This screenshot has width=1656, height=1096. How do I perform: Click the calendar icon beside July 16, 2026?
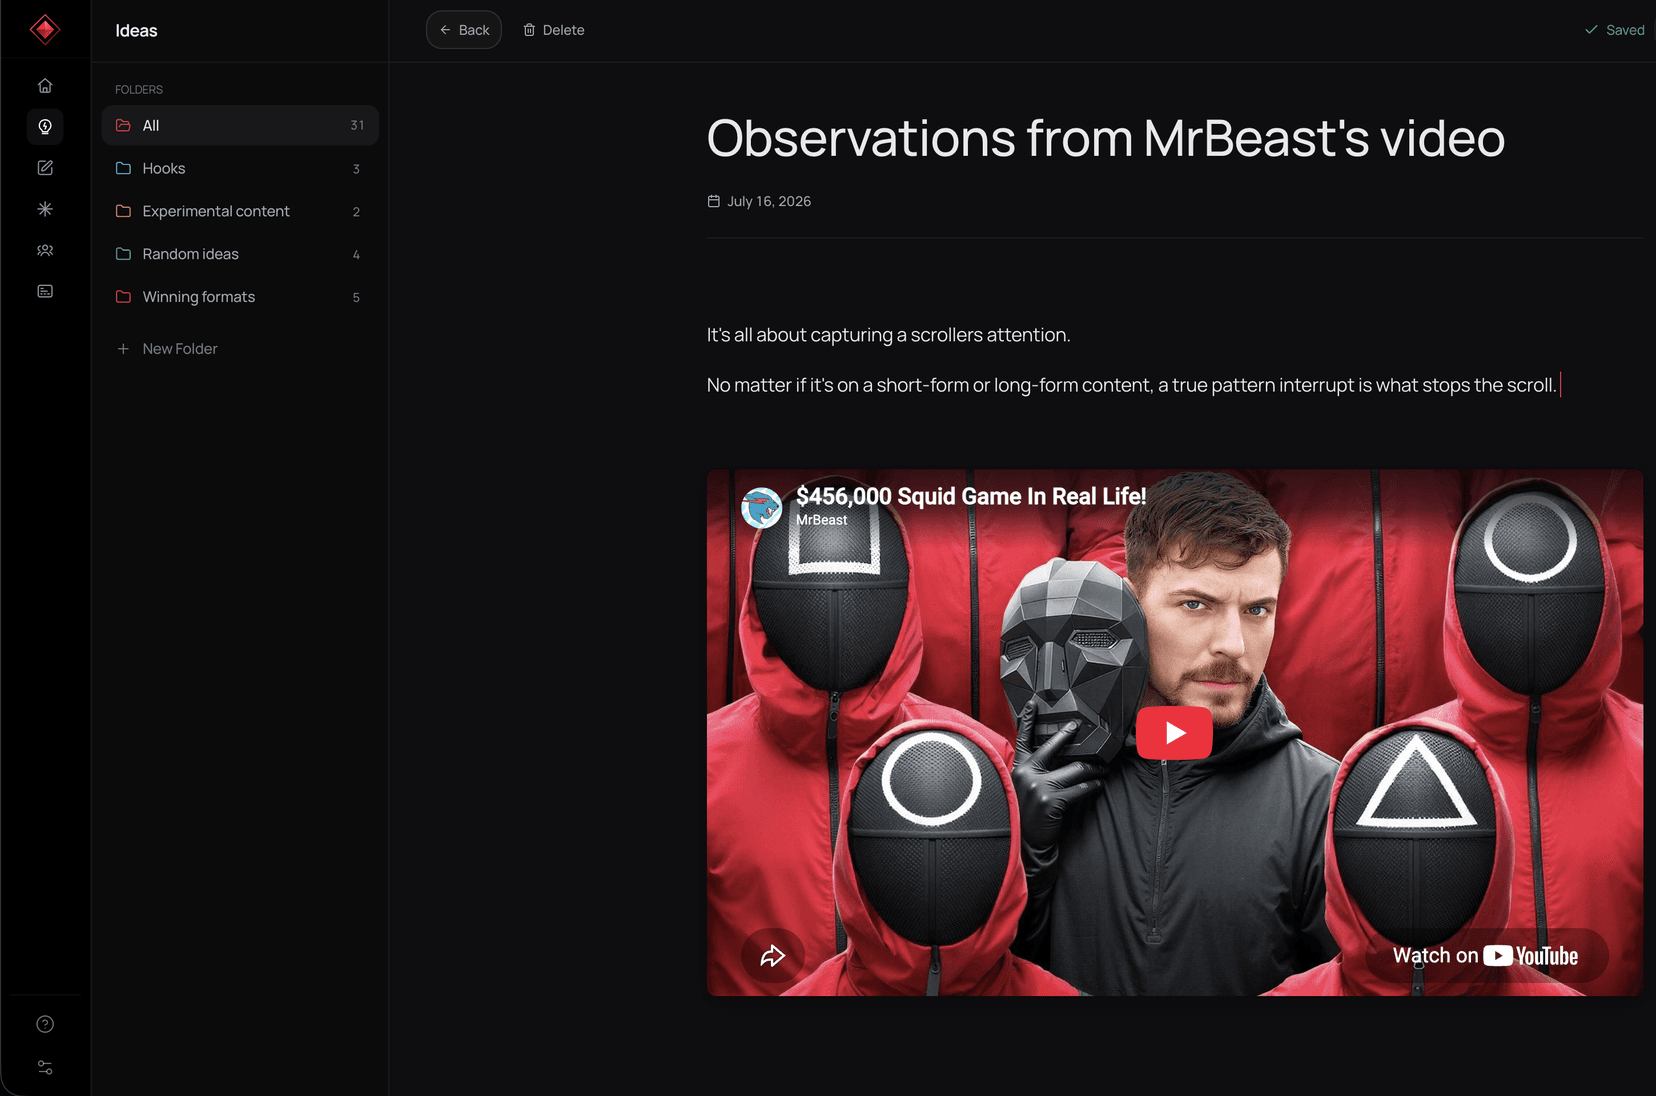[714, 201]
